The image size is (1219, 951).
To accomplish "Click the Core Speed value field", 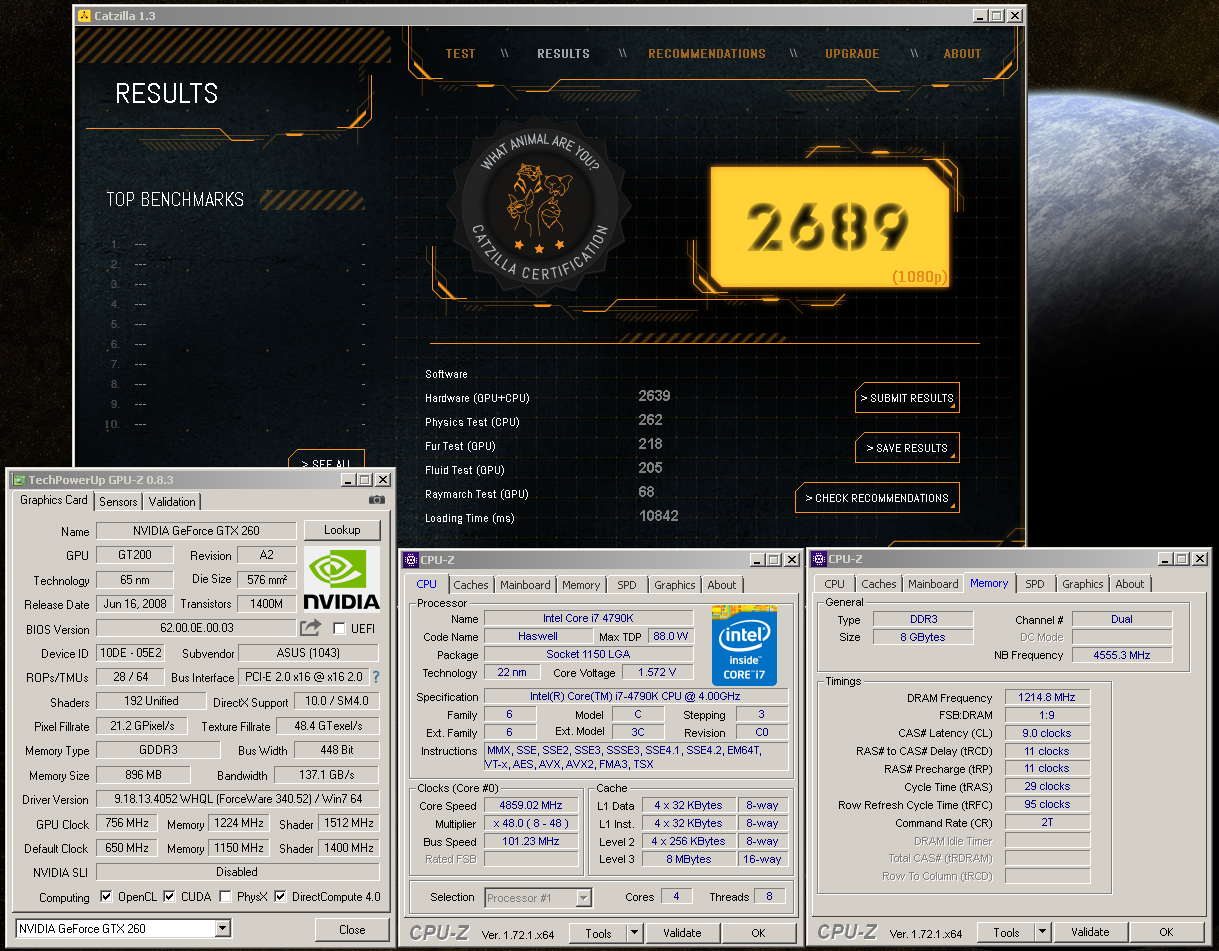I will pos(532,805).
